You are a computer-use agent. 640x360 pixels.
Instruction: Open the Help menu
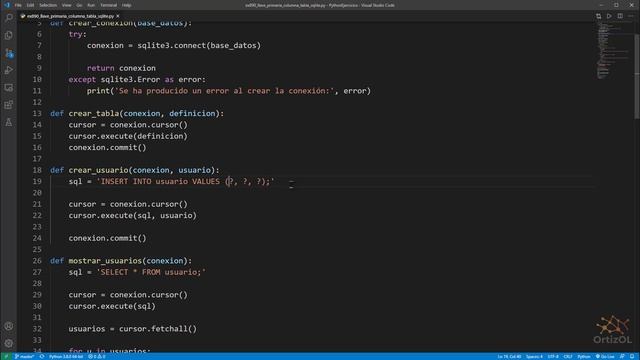coord(127,5)
